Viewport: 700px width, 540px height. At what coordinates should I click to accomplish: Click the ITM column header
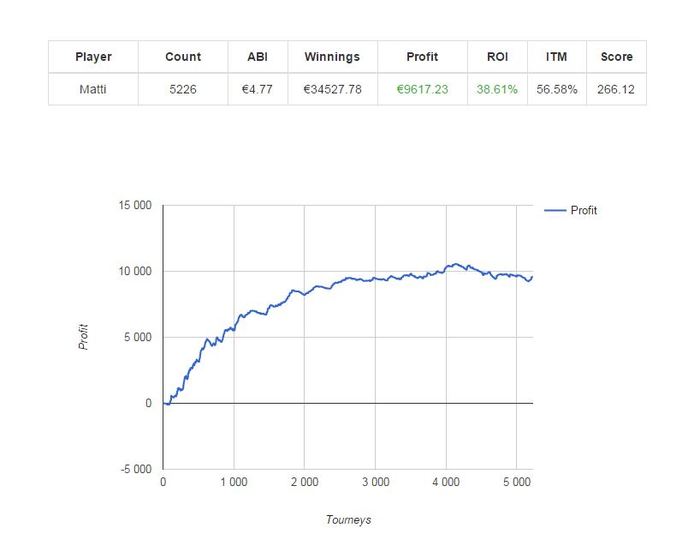pos(557,57)
